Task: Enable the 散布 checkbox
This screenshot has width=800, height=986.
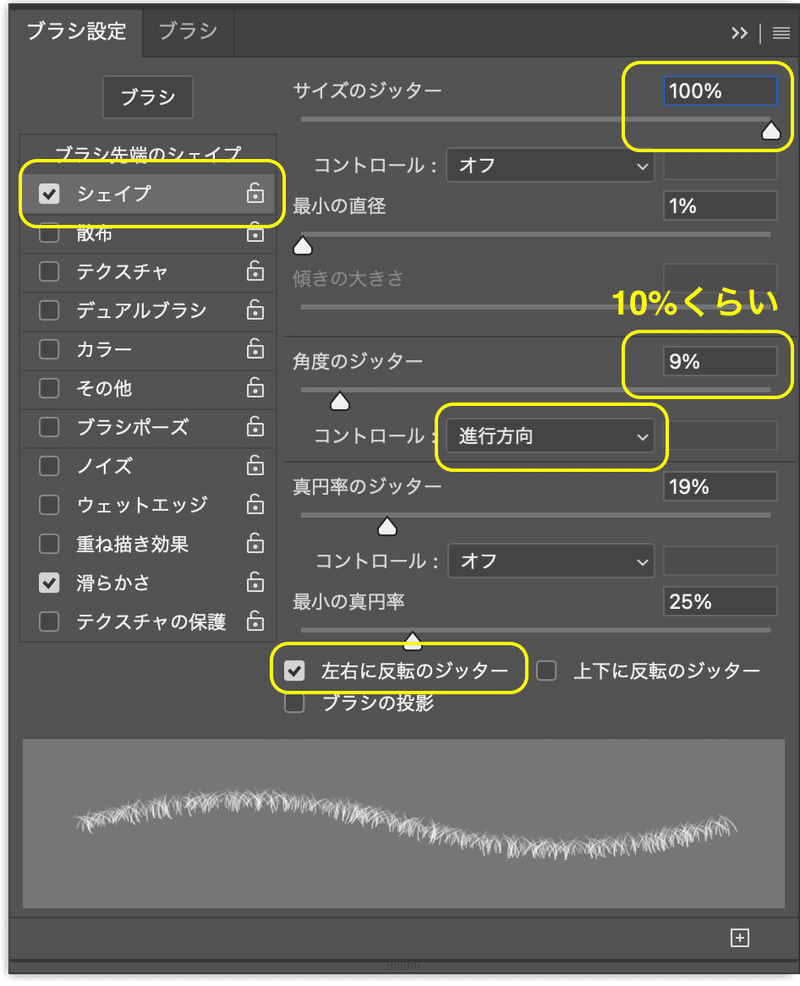Action: tap(49, 233)
